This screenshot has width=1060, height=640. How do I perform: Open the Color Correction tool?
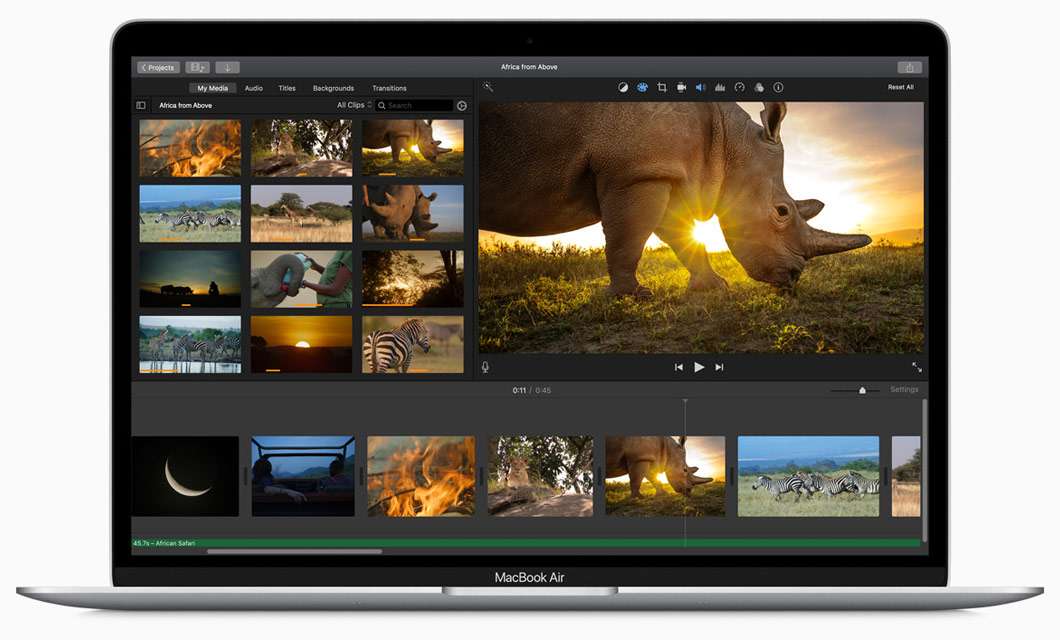point(642,87)
